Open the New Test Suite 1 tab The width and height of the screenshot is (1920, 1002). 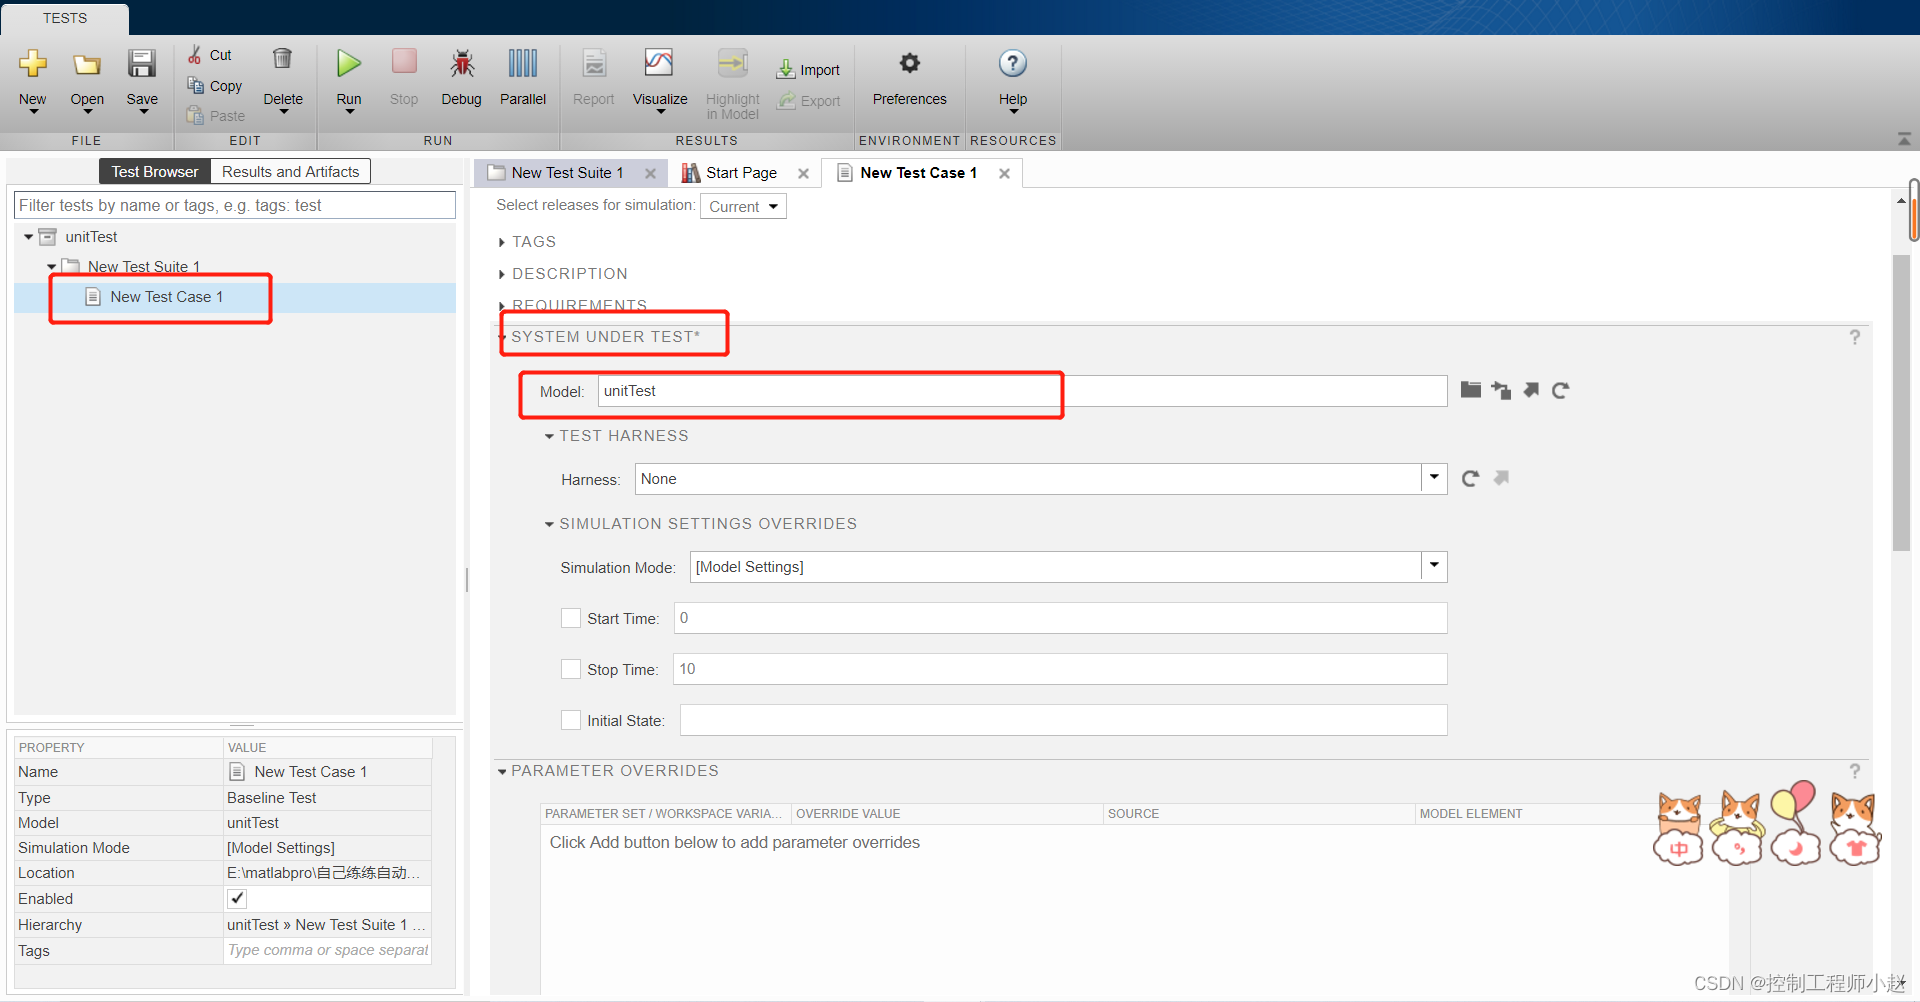coord(567,173)
